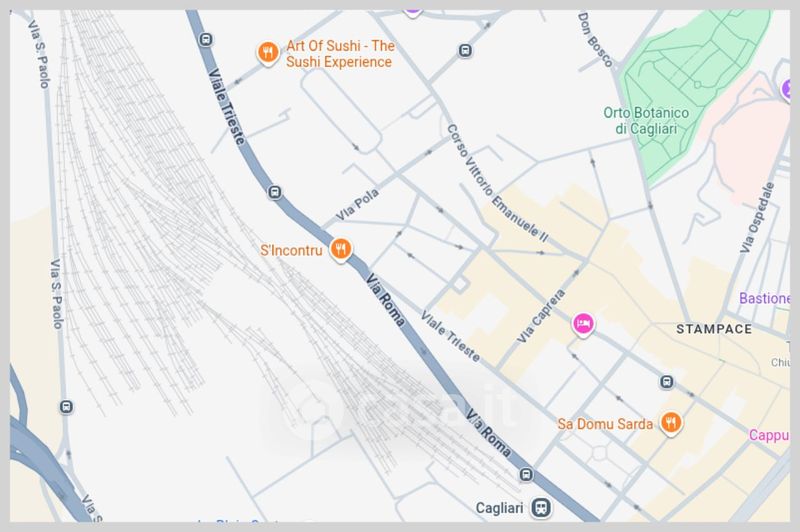
Task: Select the bus stop near Via Pola on Viale Trieste
Action: [274, 192]
